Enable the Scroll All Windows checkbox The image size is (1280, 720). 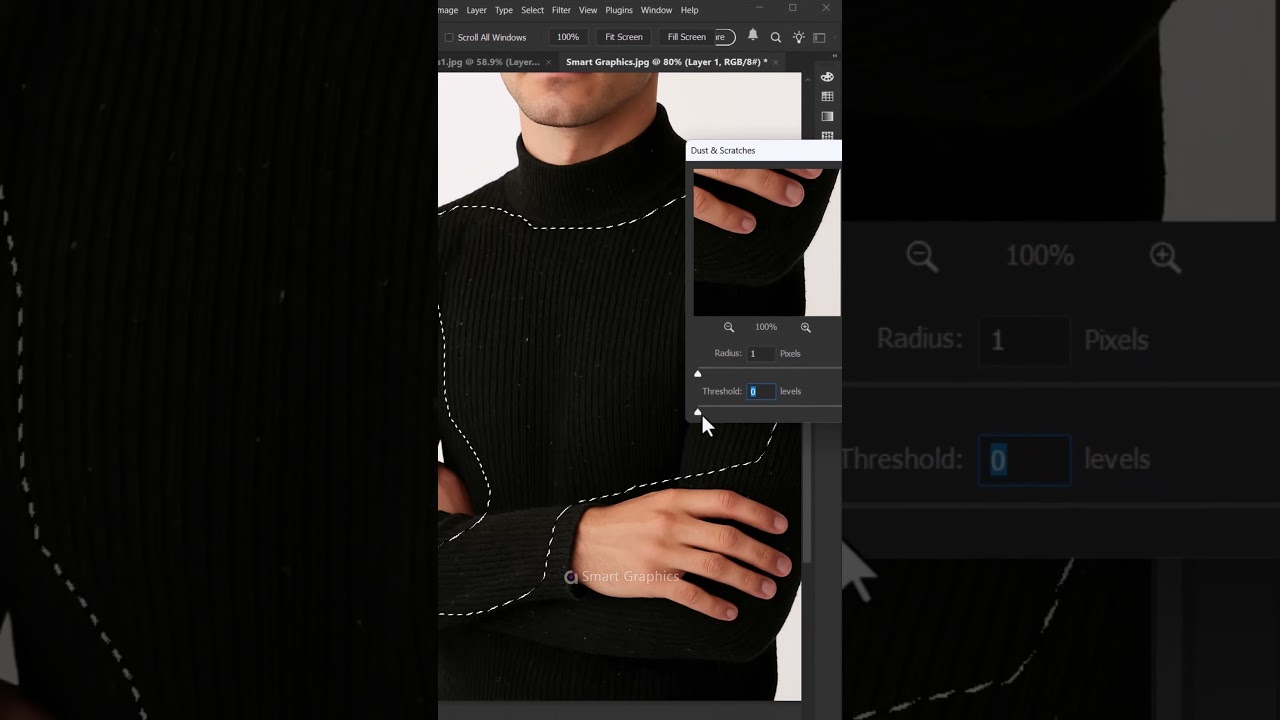pyautogui.click(x=449, y=37)
